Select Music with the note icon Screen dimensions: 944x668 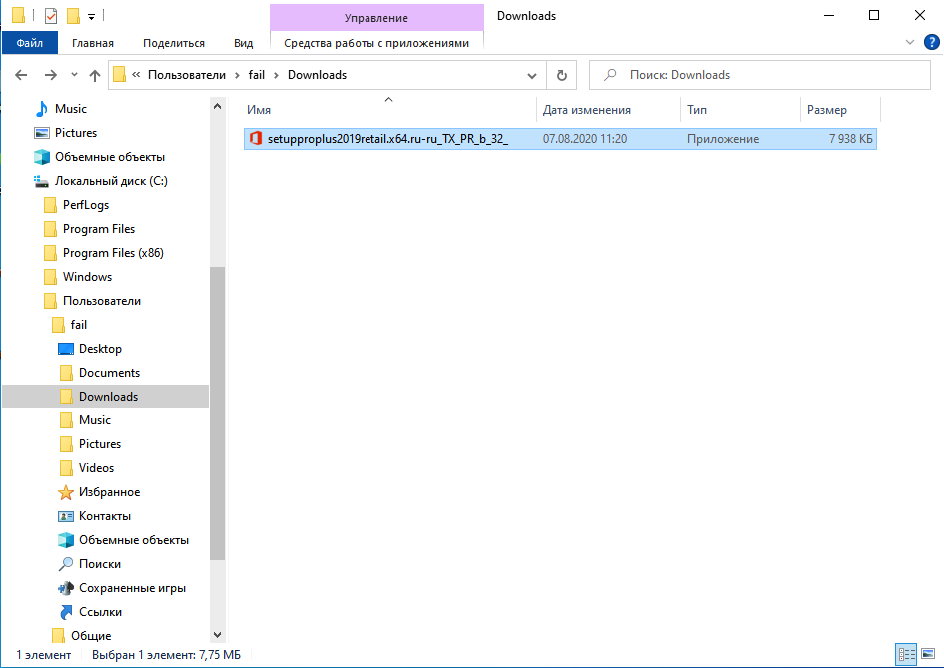pyautogui.click(x=70, y=109)
